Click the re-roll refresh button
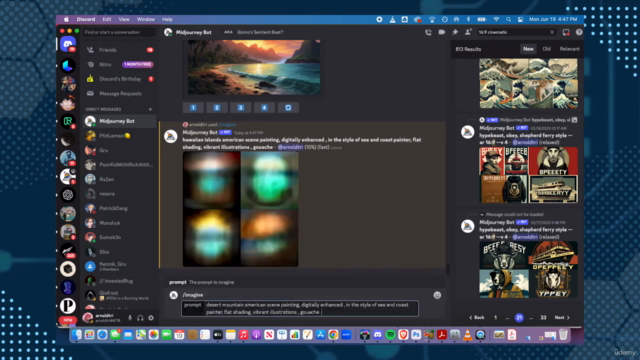This screenshot has height=360, width=640. [288, 108]
